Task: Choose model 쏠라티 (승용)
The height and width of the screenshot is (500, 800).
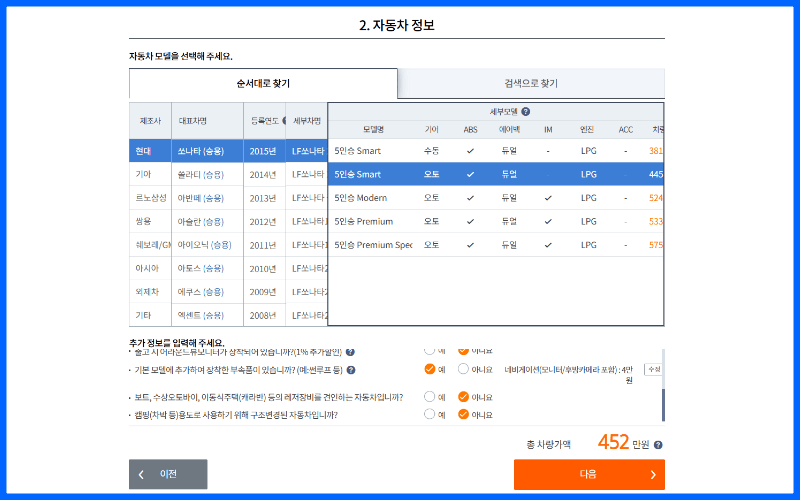Action: [x=207, y=174]
